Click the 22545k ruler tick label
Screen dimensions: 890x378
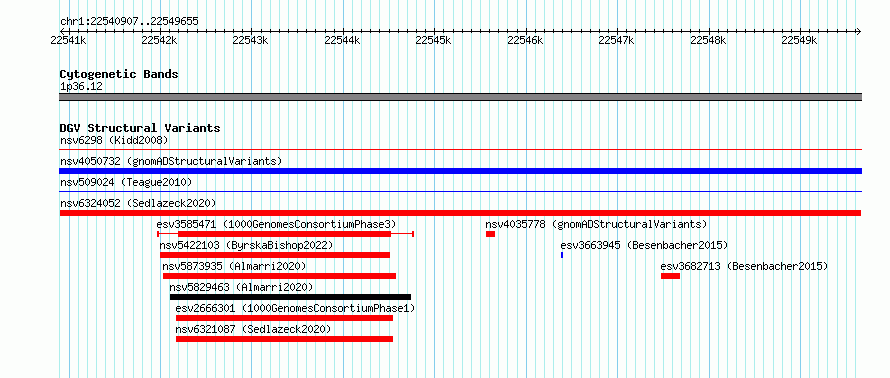[x=434, y=40]
